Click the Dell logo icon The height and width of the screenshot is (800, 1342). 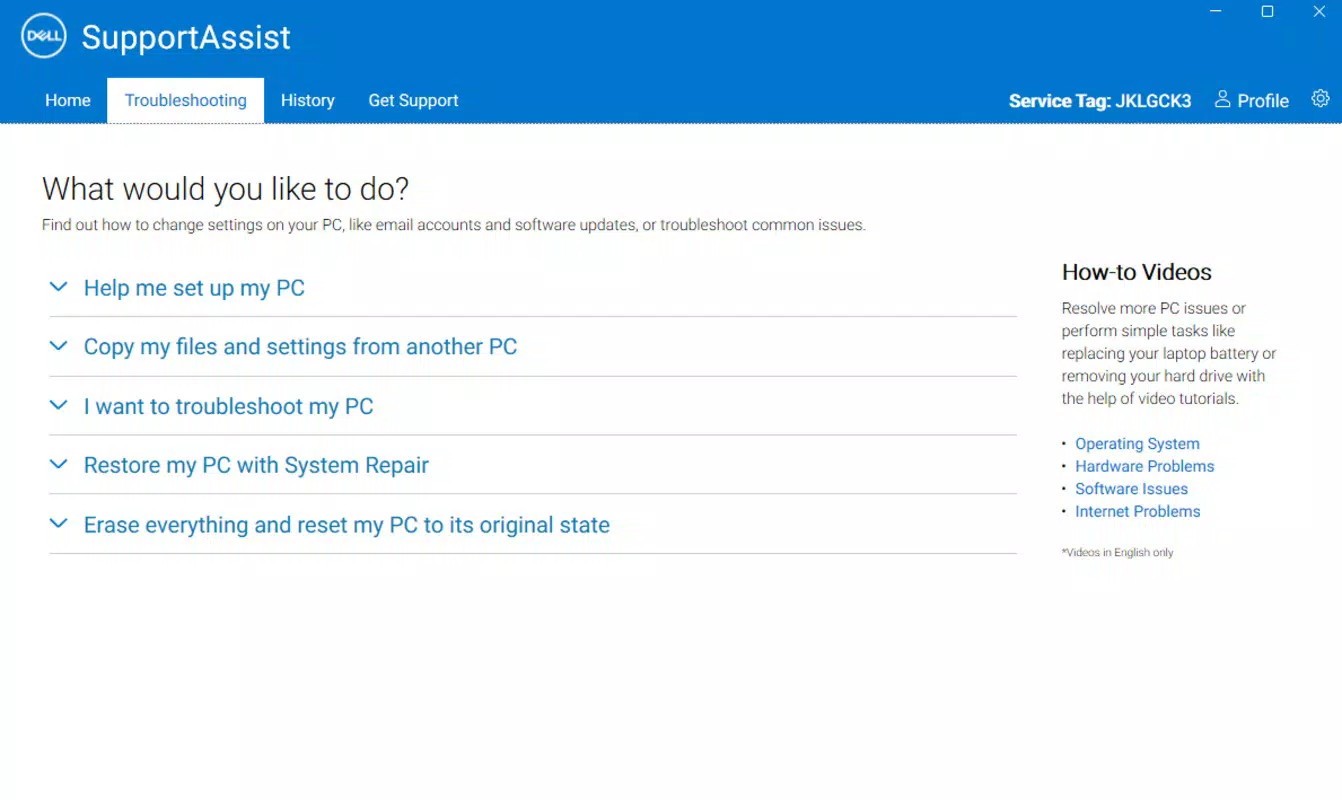pos(43,37)
